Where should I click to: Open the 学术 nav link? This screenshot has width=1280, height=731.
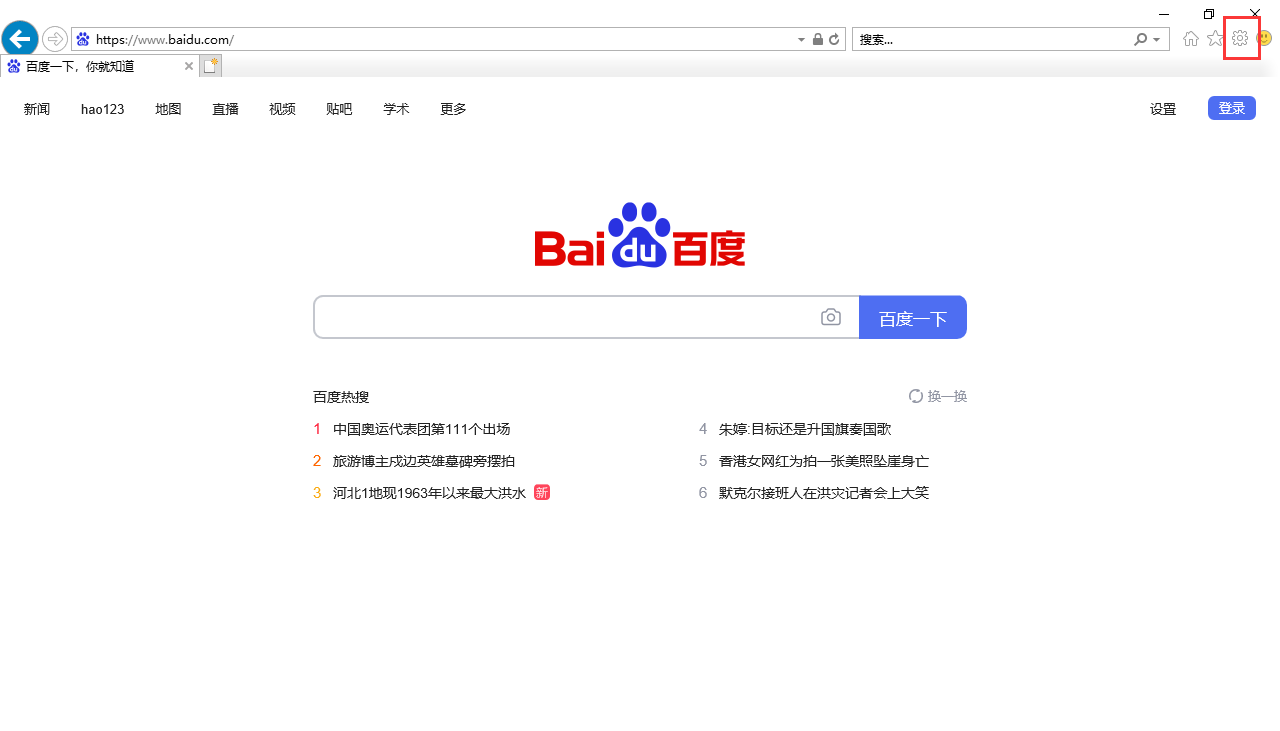397,109
